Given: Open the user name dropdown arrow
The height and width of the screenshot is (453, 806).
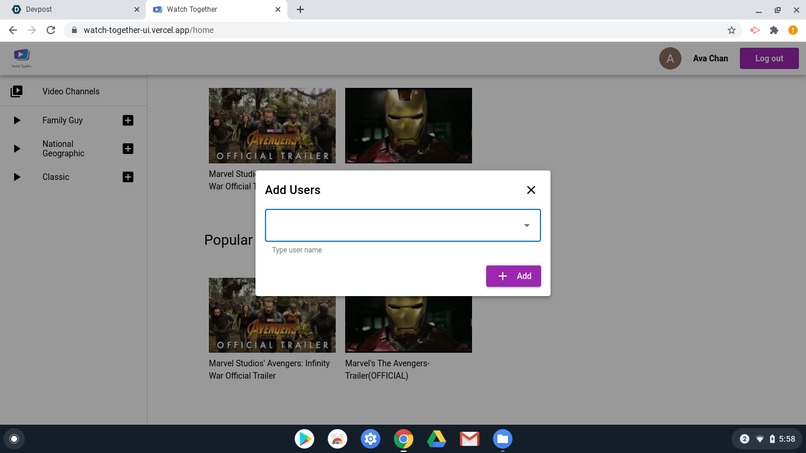Looking at the screenshot, I should point(526,225).
